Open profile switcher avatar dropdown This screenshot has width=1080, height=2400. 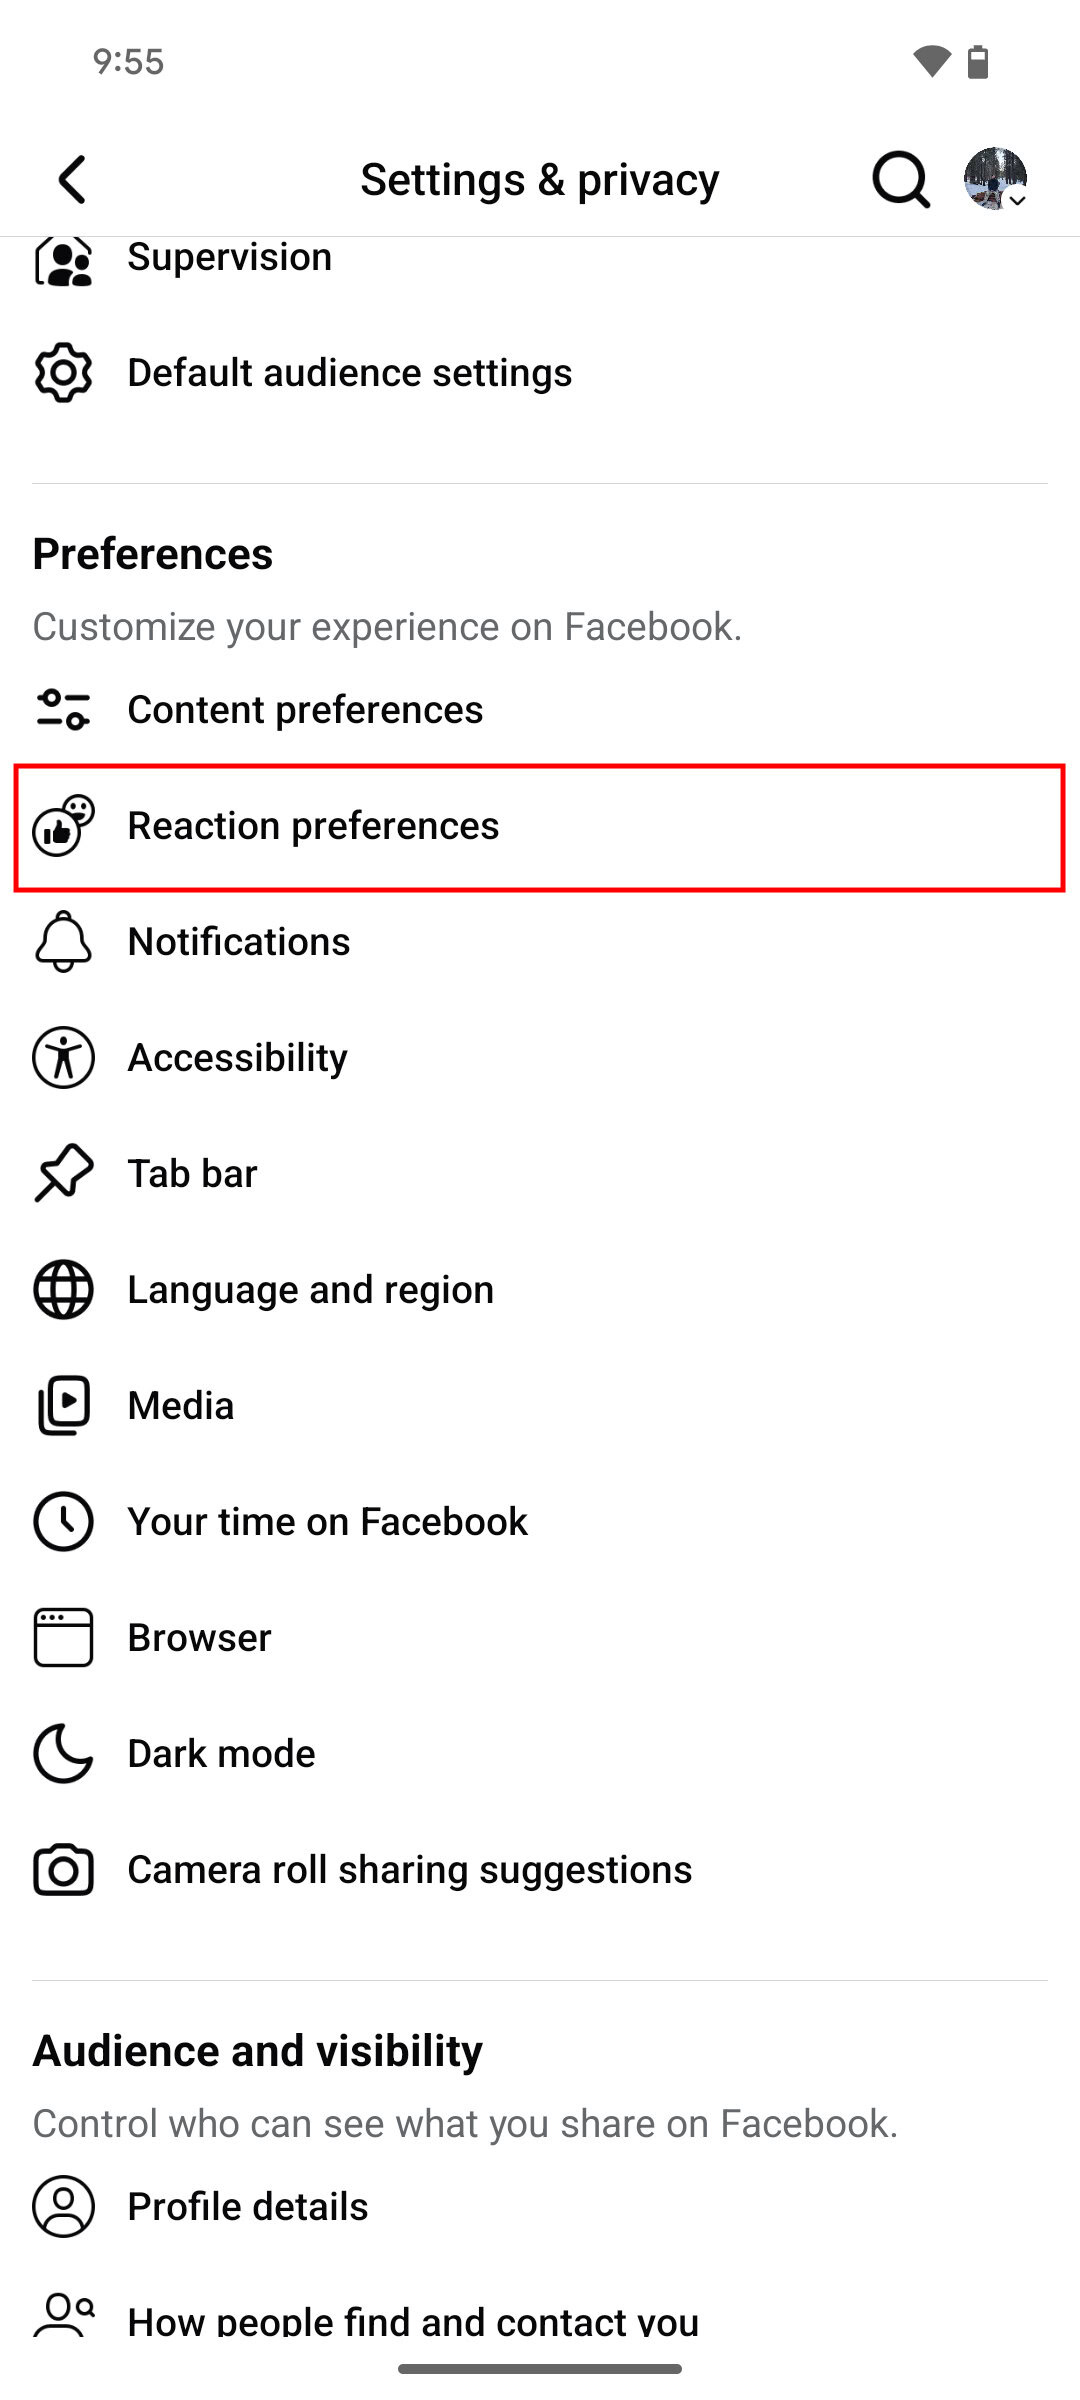point(995,179)
